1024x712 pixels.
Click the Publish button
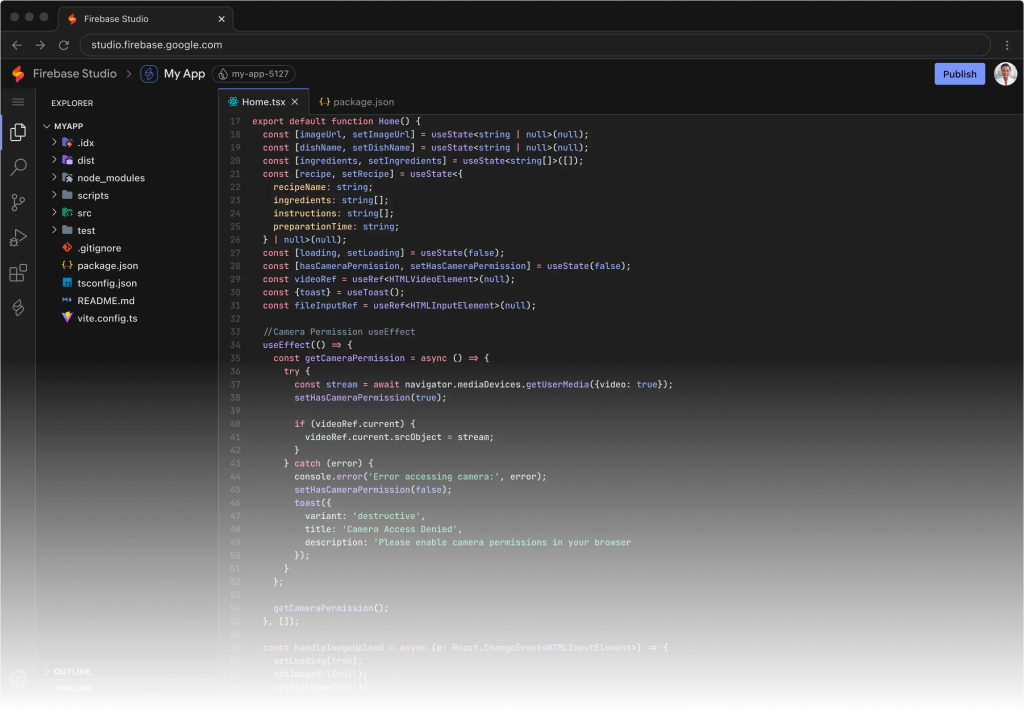point(959,74)
